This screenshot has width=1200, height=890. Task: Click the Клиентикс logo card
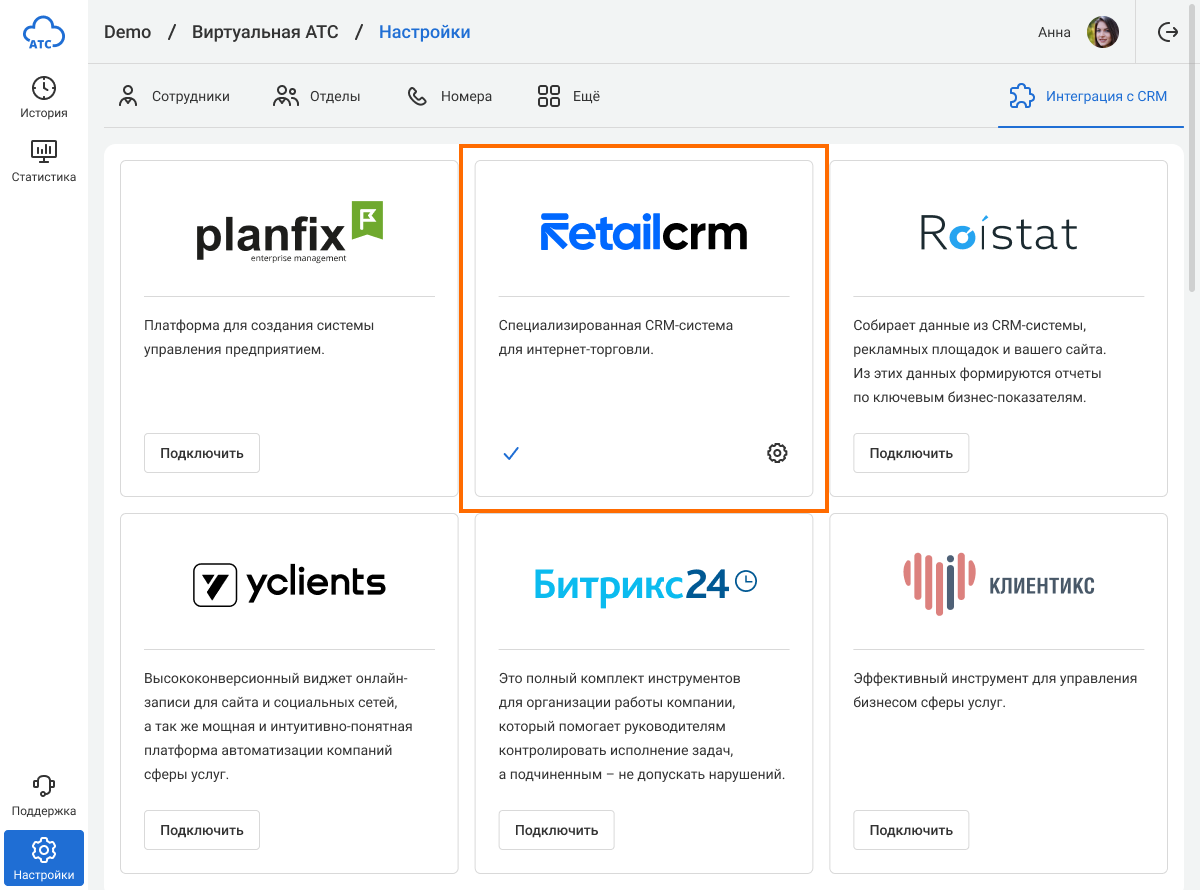(x=998, y=584)
